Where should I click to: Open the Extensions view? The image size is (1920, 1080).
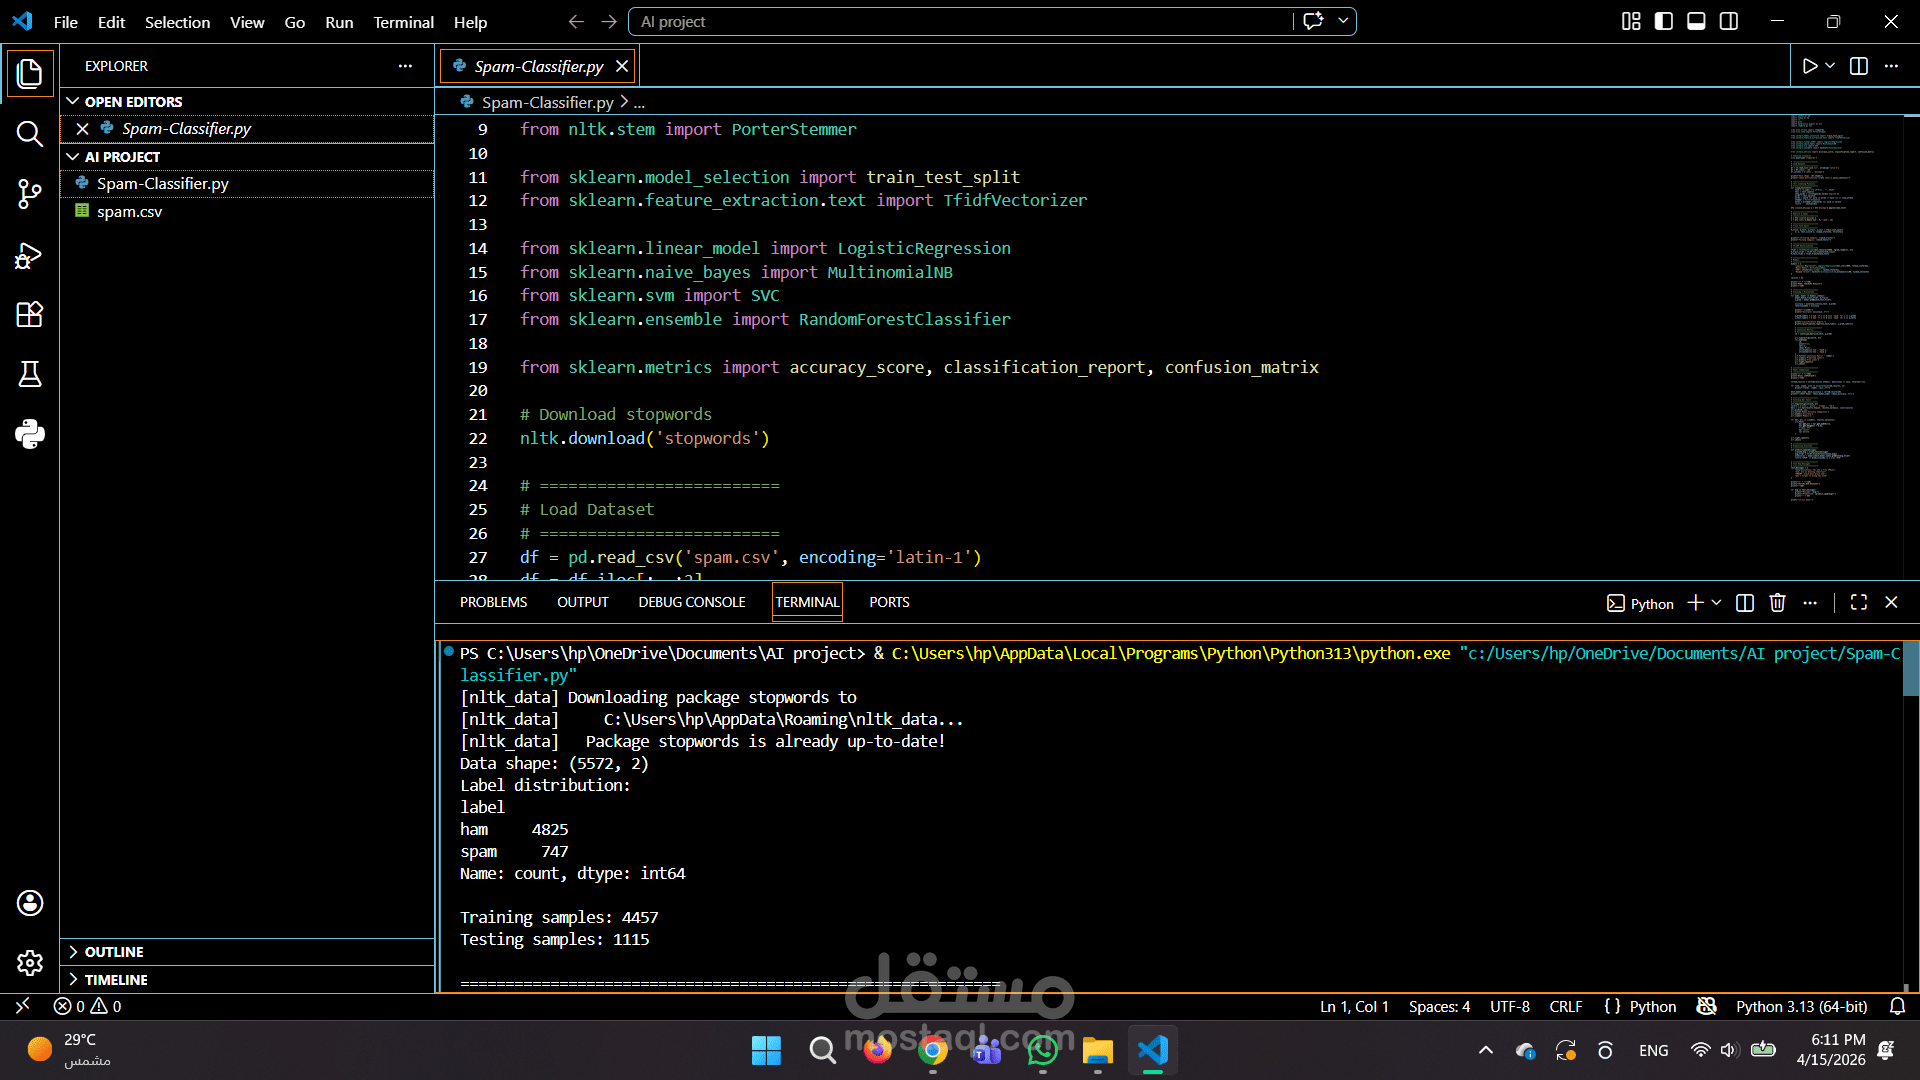(29, 315)
